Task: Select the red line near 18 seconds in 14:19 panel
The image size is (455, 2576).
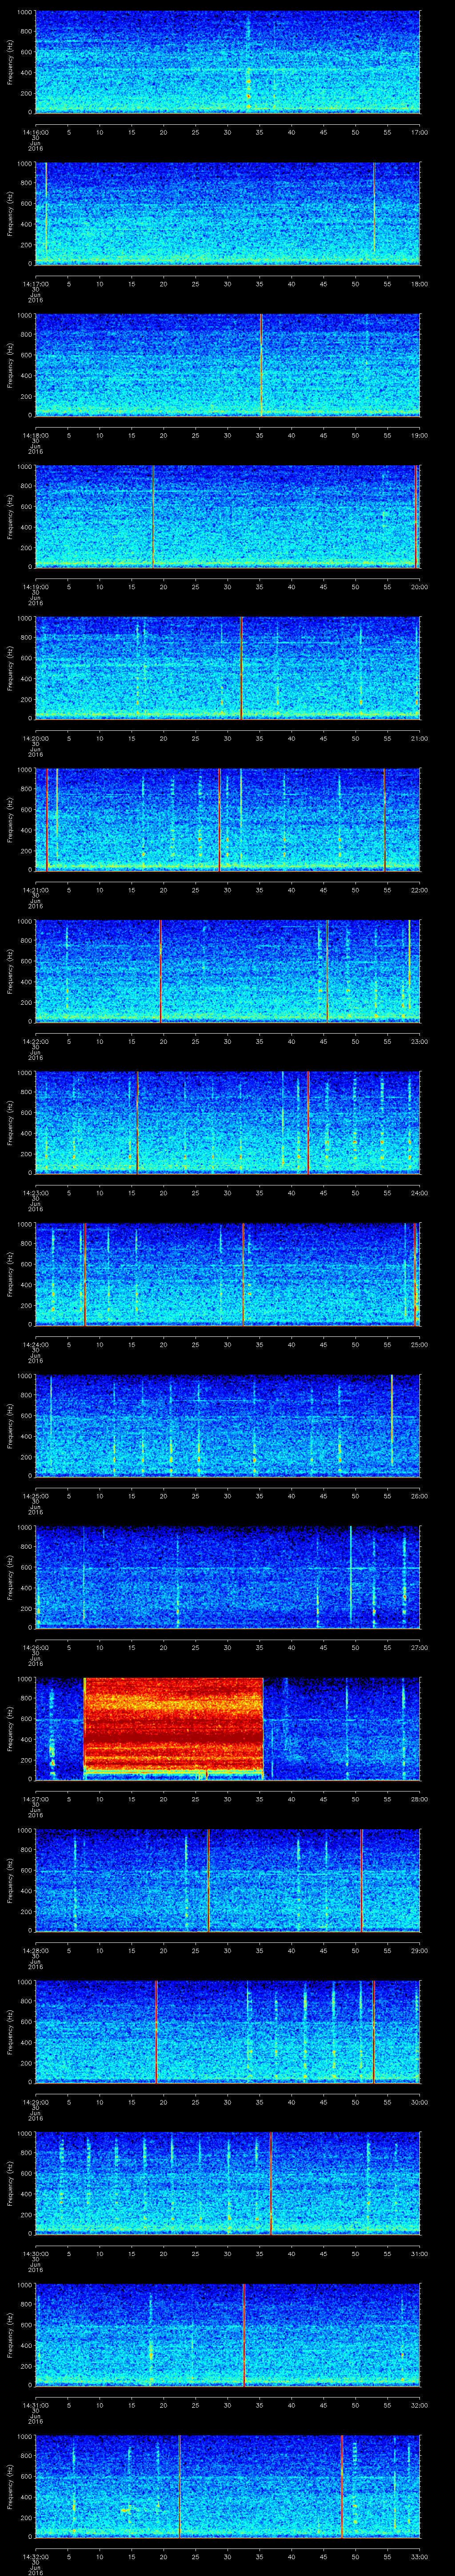Action: pyautogui.click(x=152, y=515)
